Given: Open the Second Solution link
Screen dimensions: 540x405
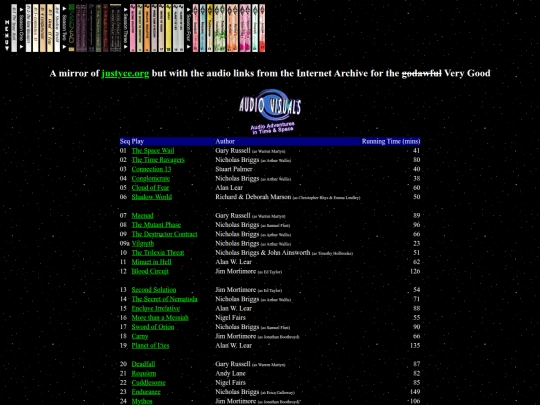Looking at the screenshot, I should click(154, 290).
